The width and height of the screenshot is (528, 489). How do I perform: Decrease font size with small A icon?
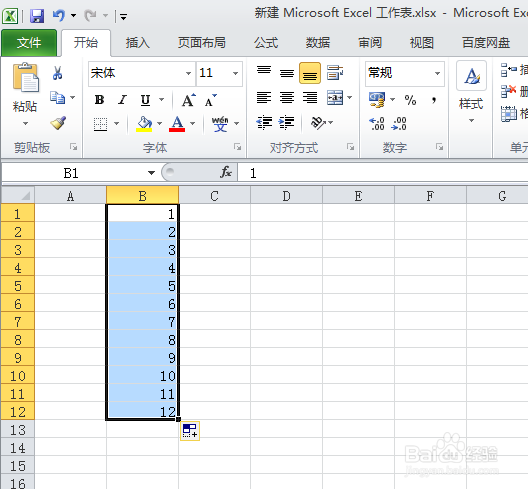[211, 100]
